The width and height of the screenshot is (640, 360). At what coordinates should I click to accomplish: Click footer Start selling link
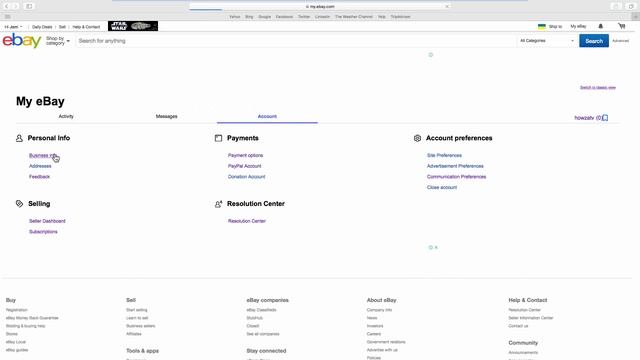(x=137, y=310)
